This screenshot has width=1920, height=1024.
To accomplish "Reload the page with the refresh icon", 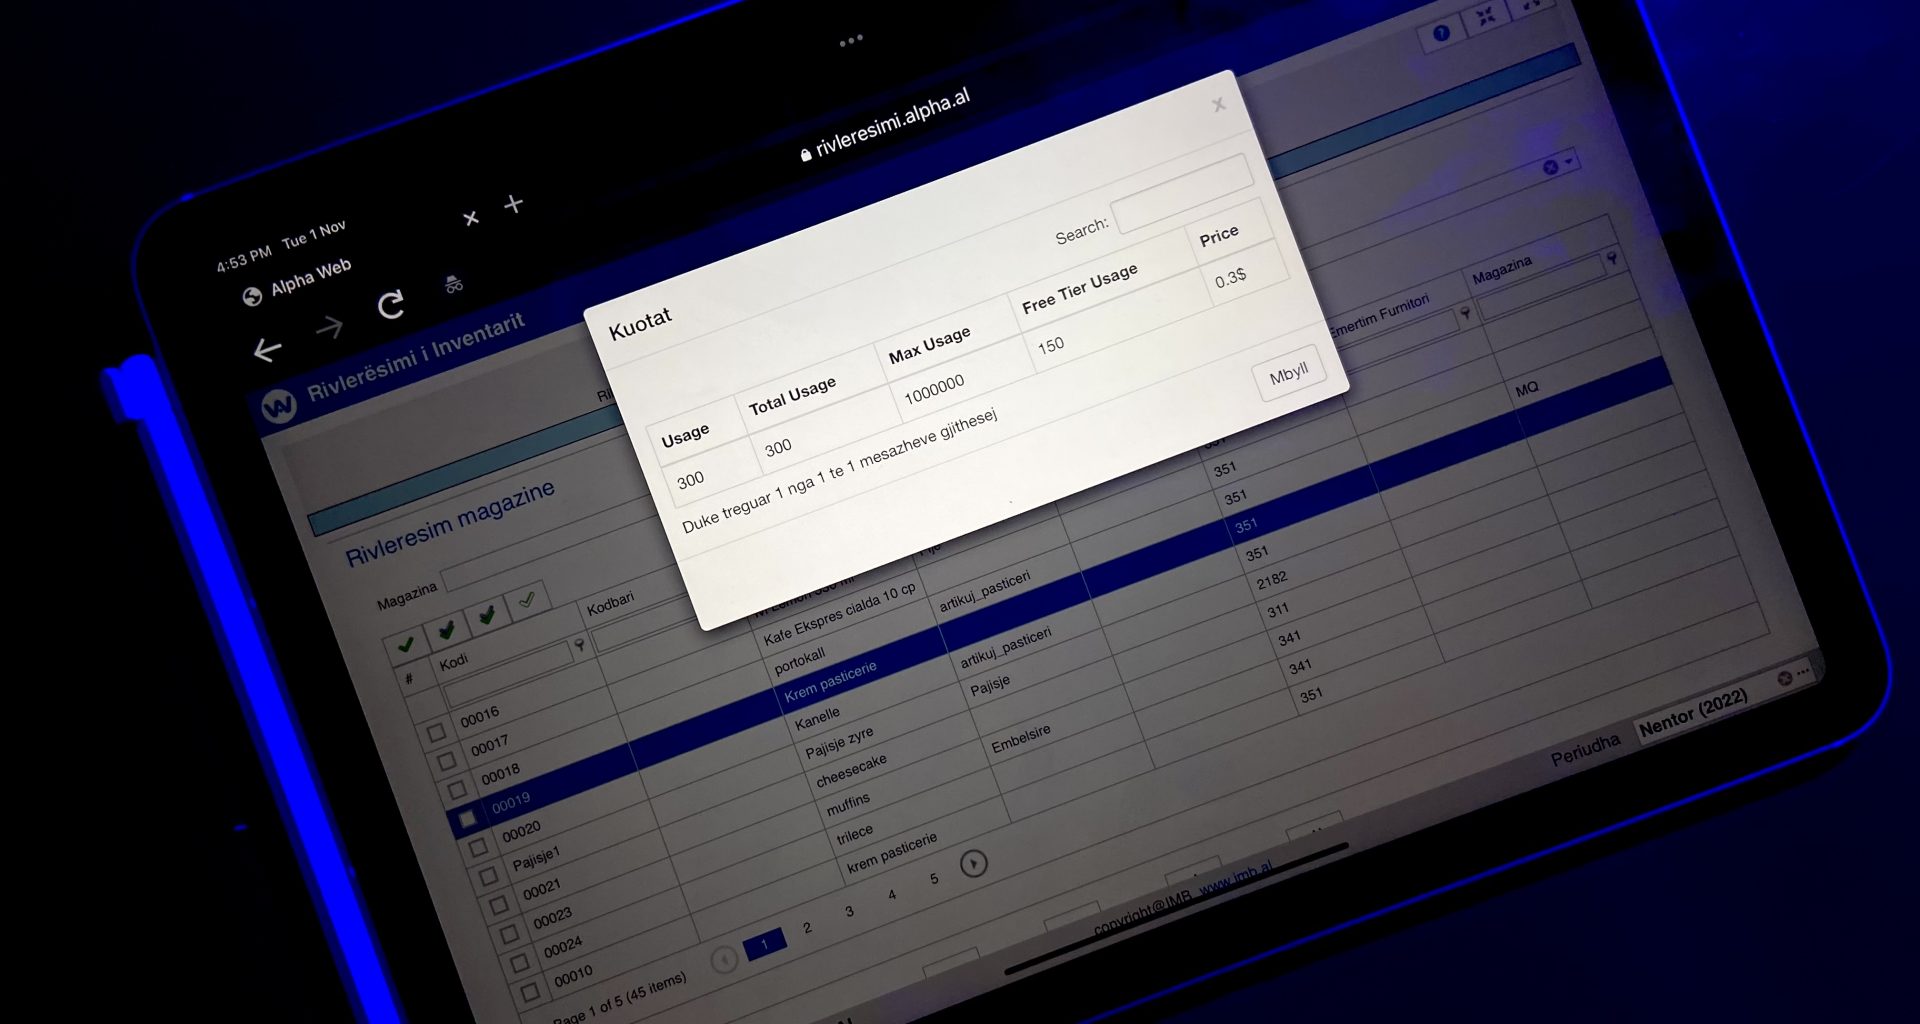I will [x=390, y=304].
